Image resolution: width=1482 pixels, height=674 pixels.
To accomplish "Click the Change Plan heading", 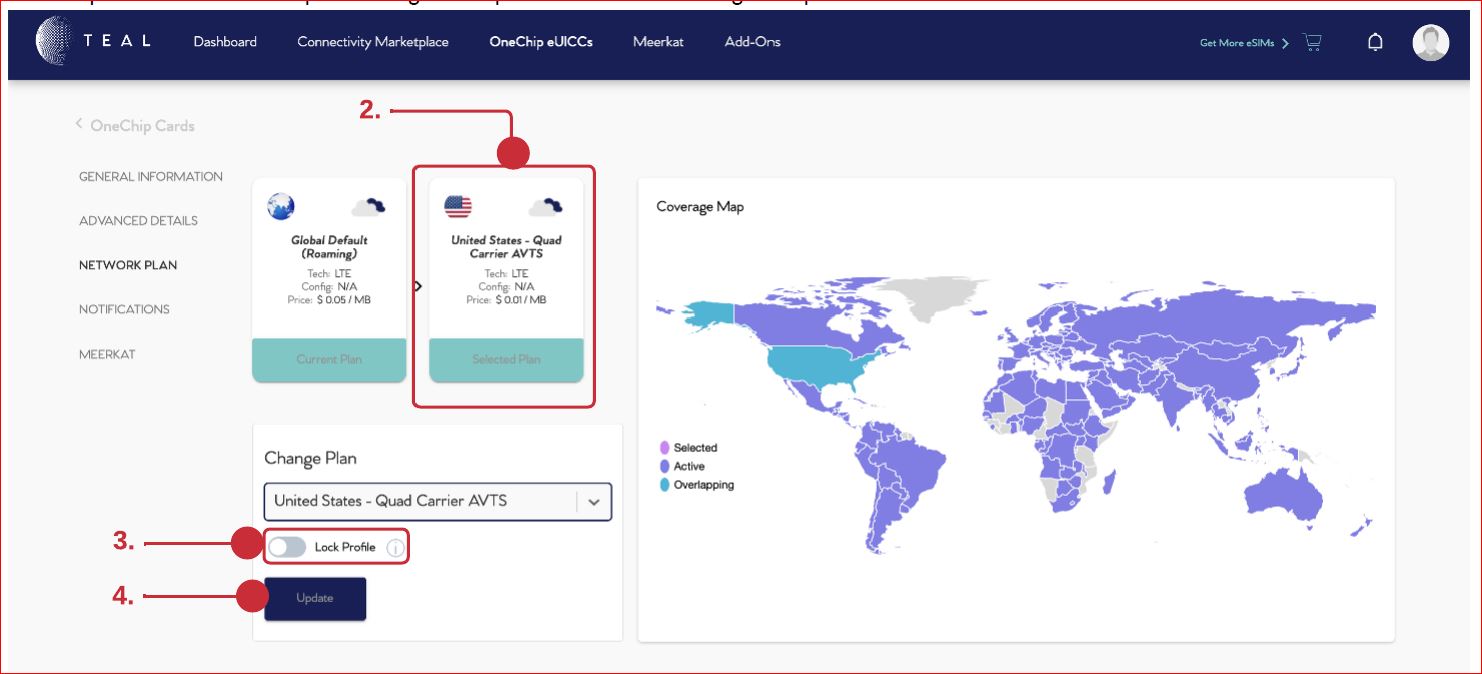I will [310, 458].
